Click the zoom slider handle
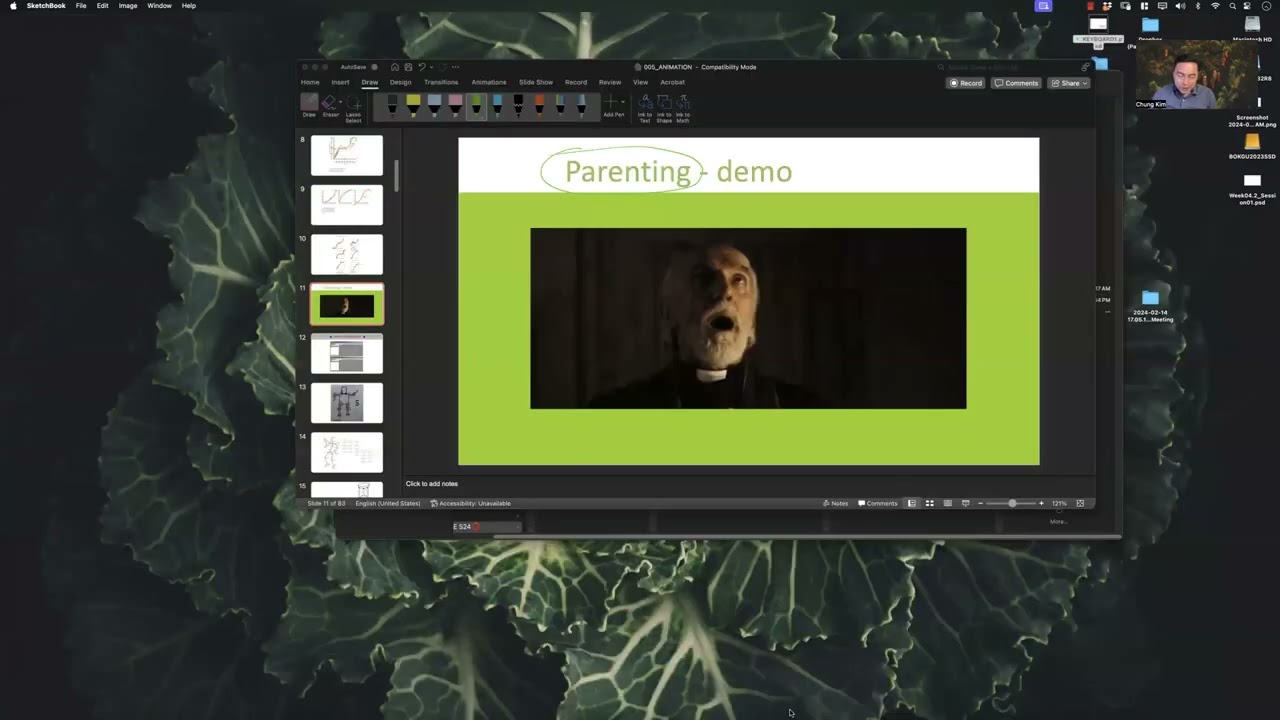The width and height of the screenshot is (1280, 720). coord(1012,503)
